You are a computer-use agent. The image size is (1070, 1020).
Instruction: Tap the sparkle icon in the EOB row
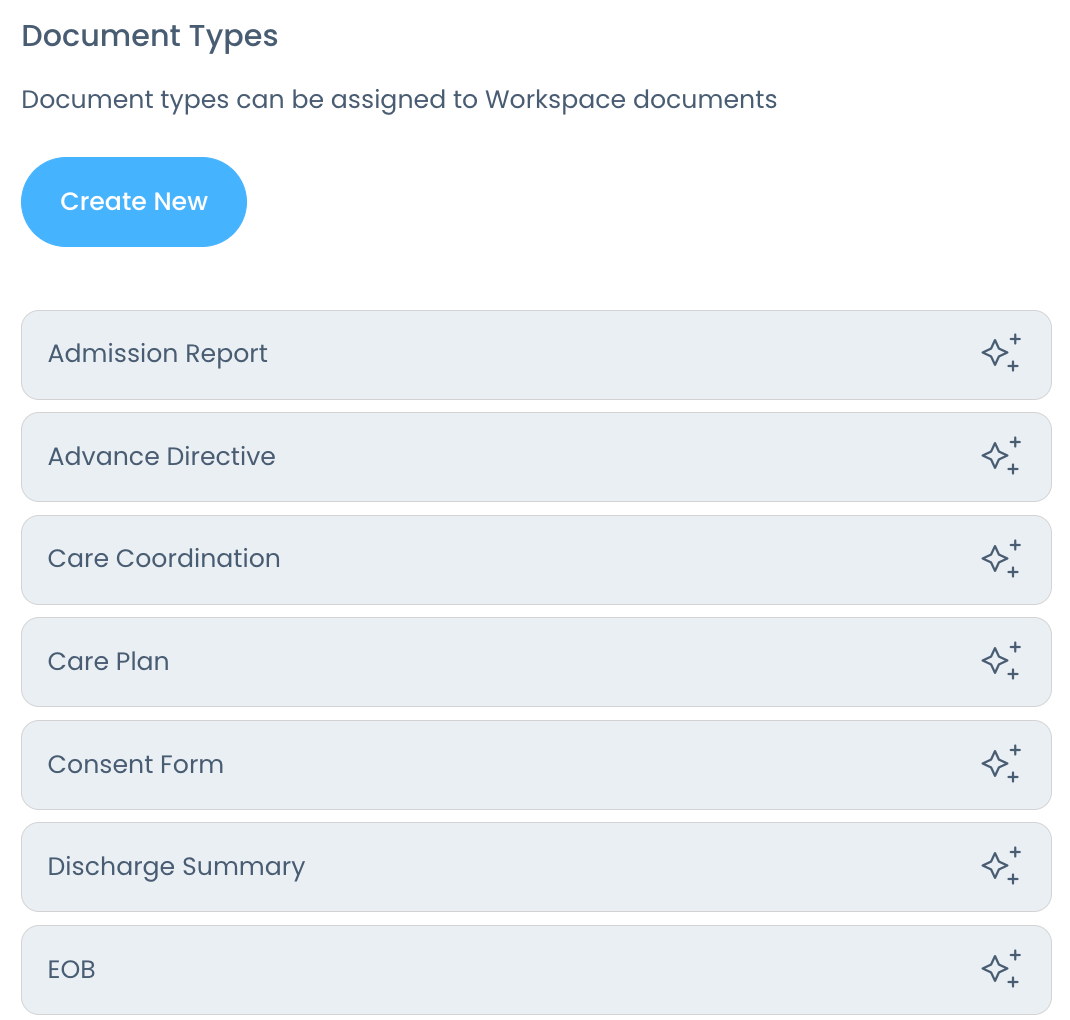point(1000,970)
